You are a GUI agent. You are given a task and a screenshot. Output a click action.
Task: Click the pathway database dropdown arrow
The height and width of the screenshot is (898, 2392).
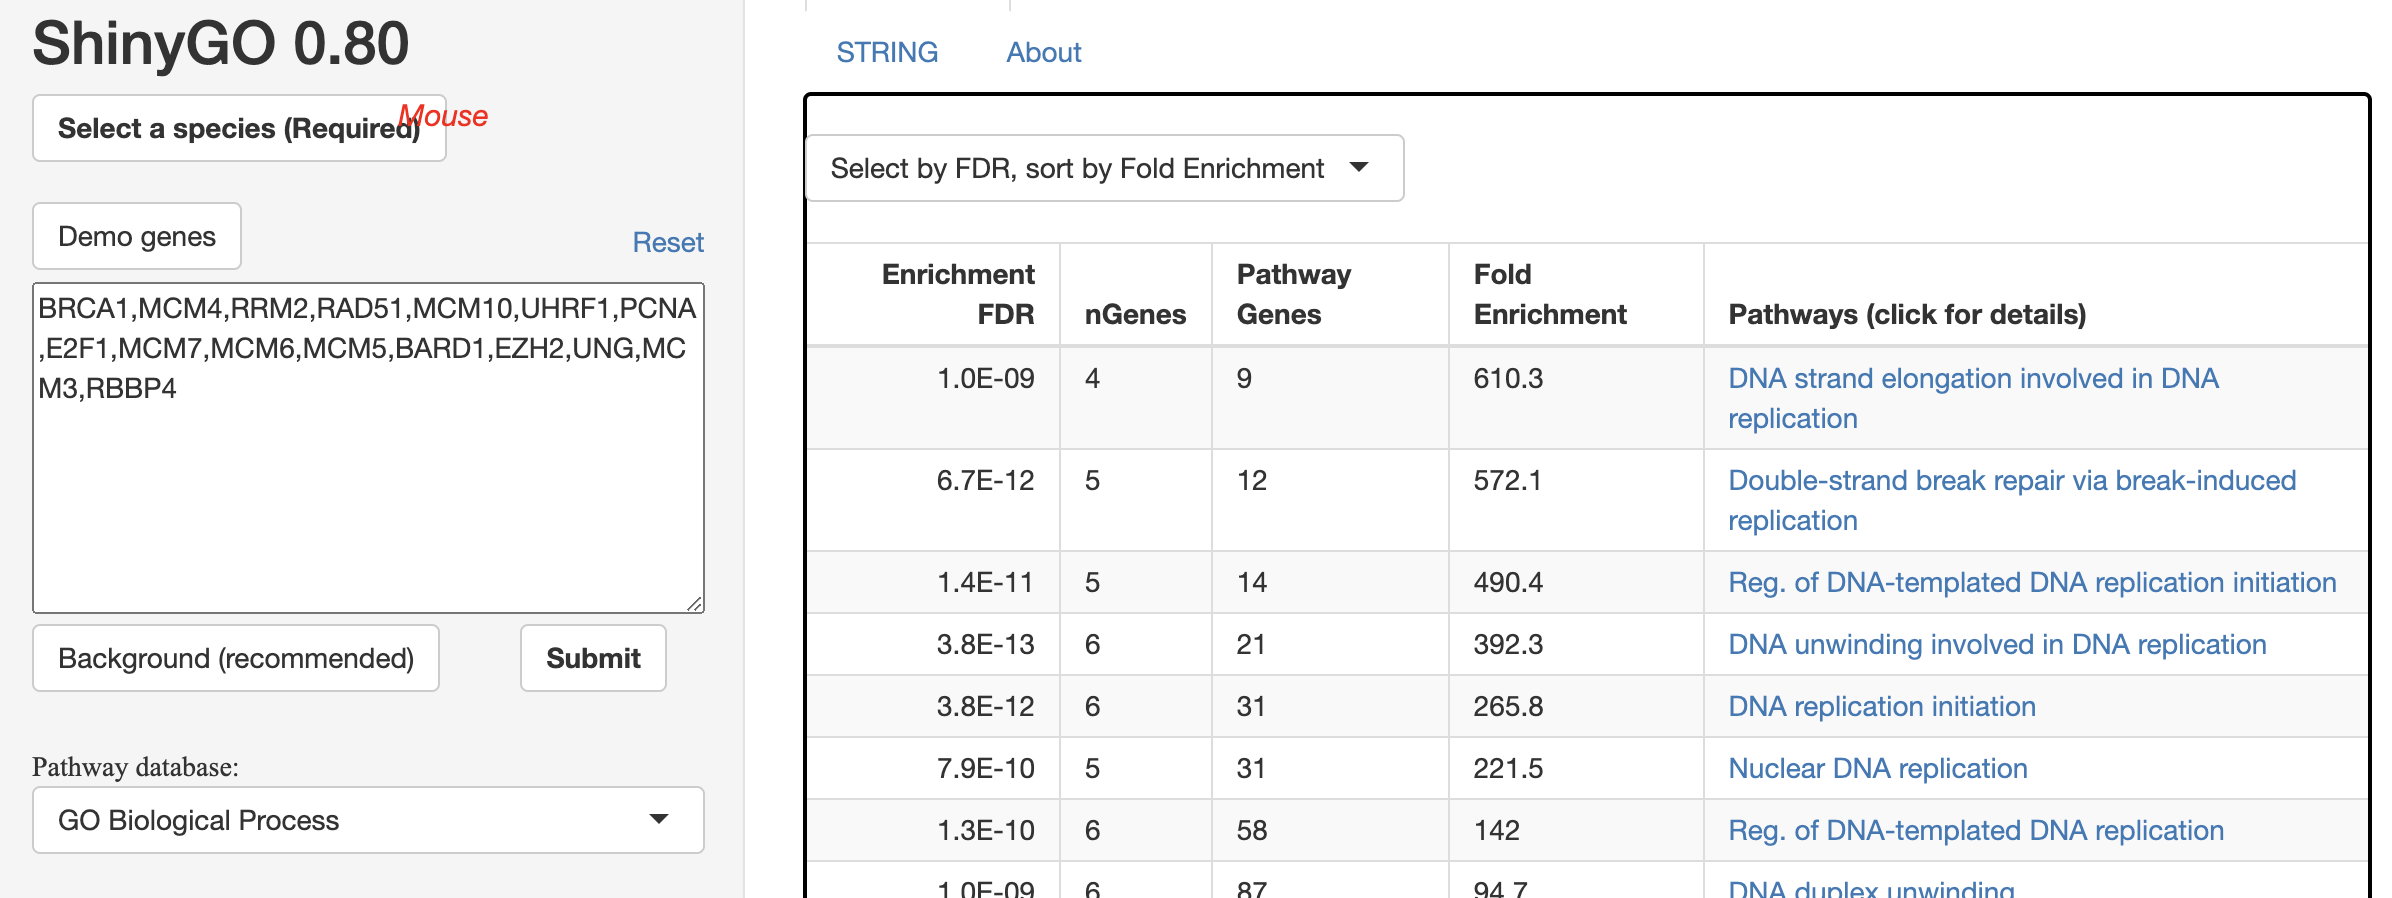click(658, 819)
